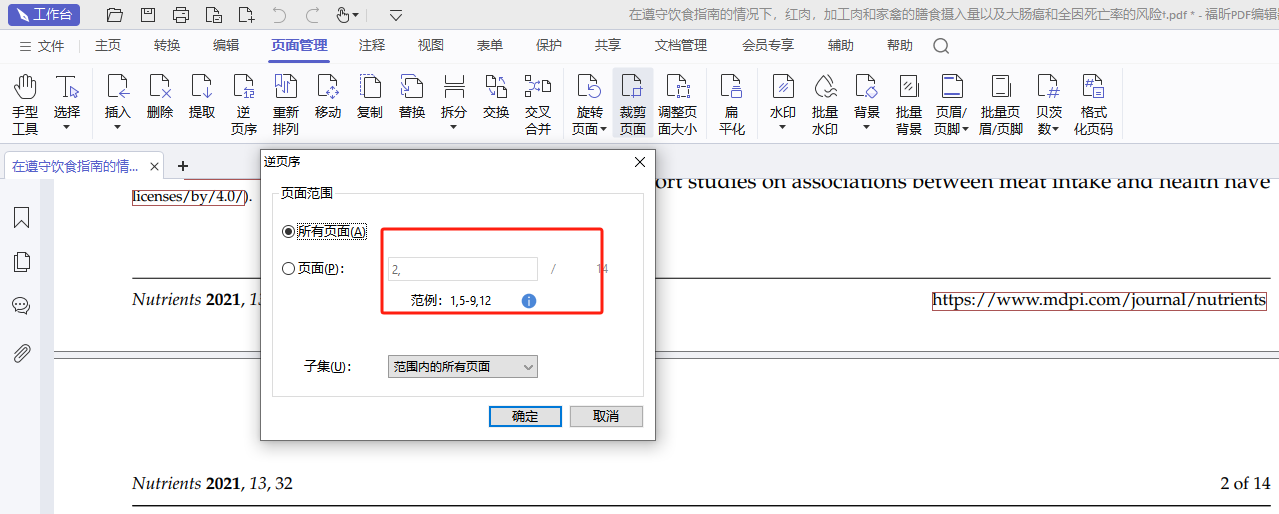Image resolution: width=1279 pixels, height=514 pixels.
Task: Open the 文件 menu
Action: pos(42,46)
